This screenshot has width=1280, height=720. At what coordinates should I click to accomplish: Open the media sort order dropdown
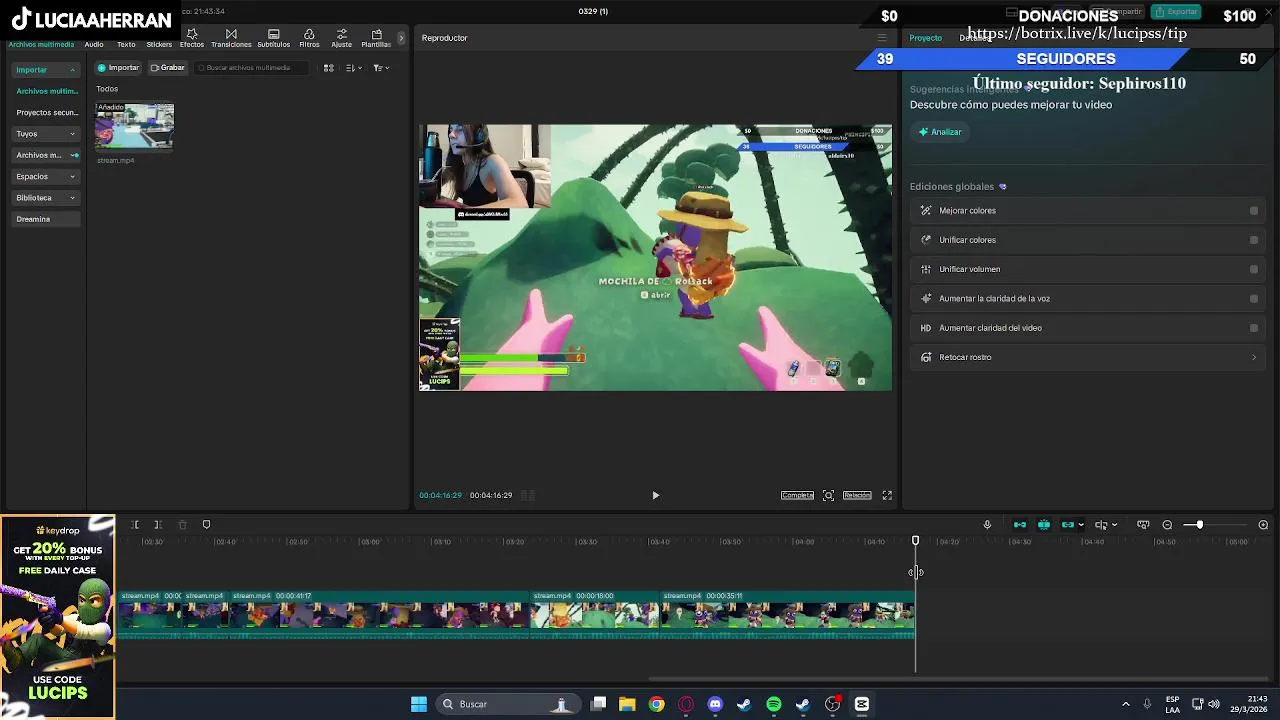[353, 68]
